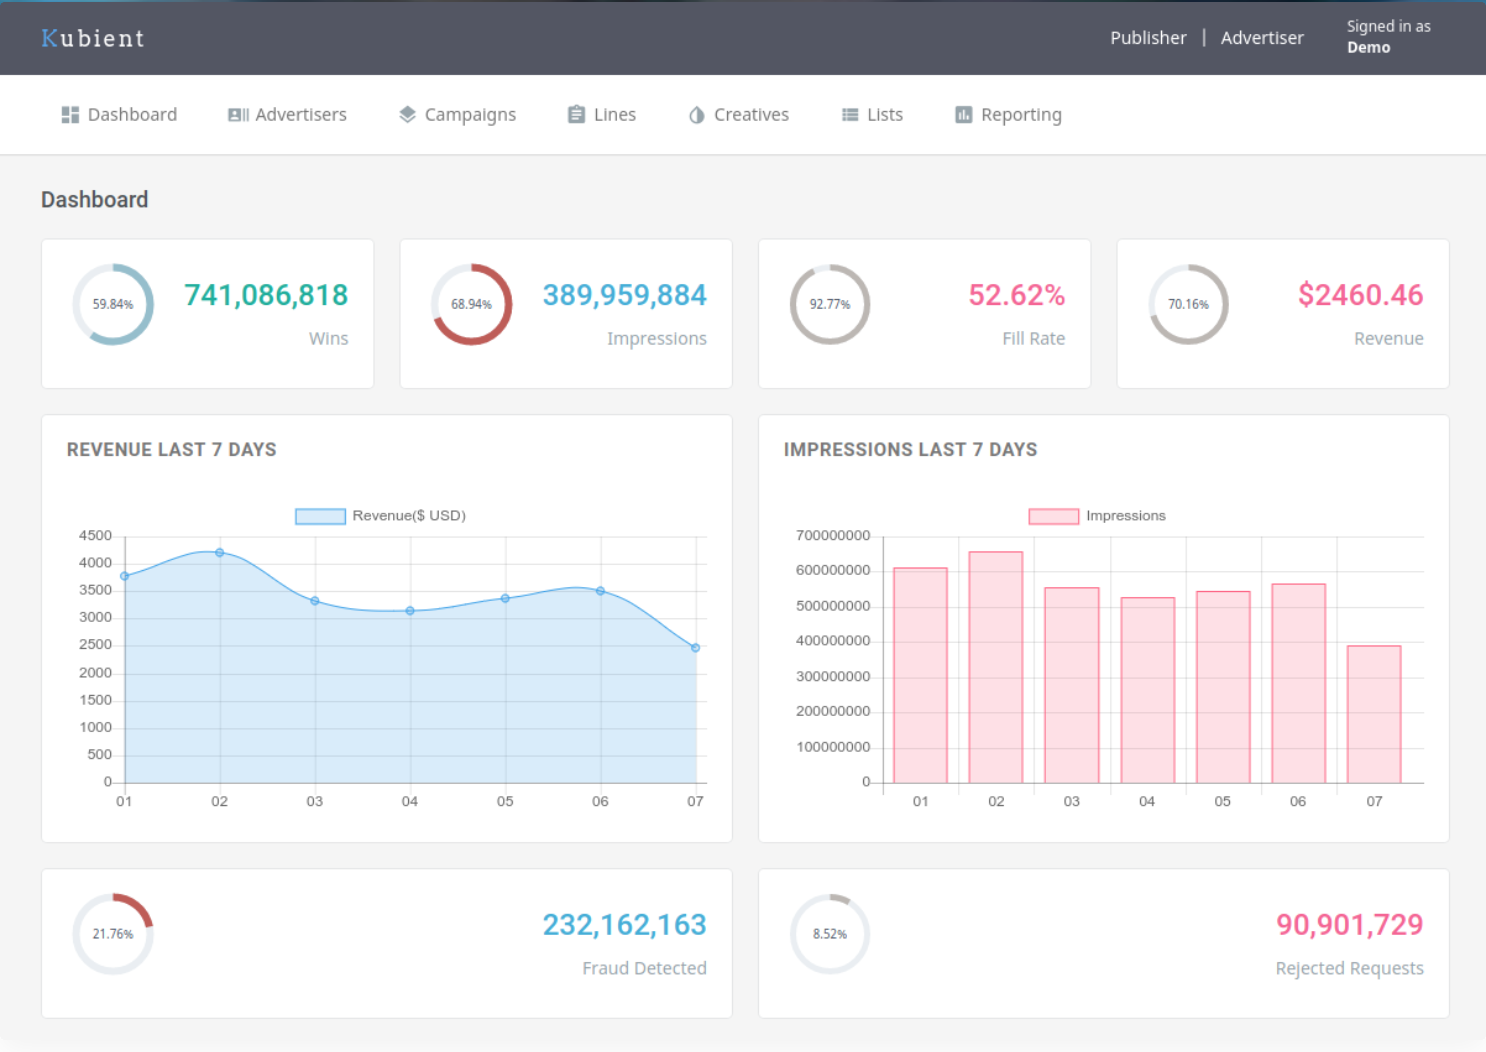1486x1052 pixels.
Task: Switch to Publisher view
Action: [1148, 38]
